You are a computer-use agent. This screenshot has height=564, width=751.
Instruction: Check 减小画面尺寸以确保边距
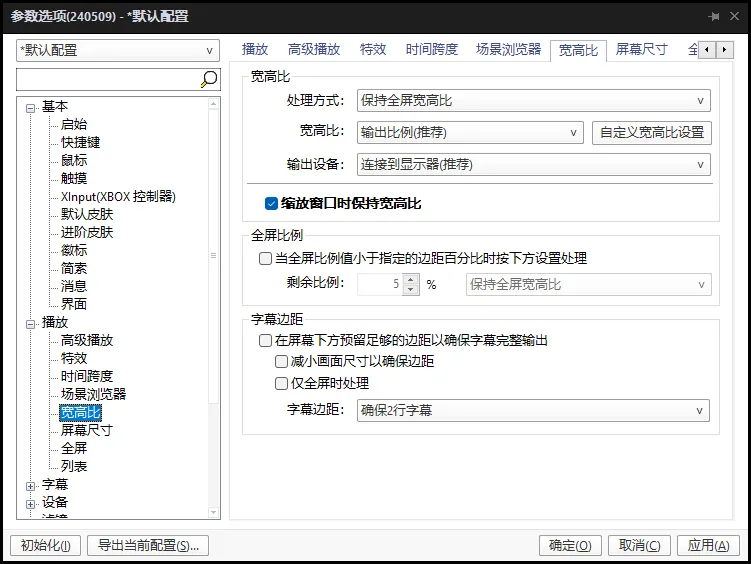[x=281, y=361]
